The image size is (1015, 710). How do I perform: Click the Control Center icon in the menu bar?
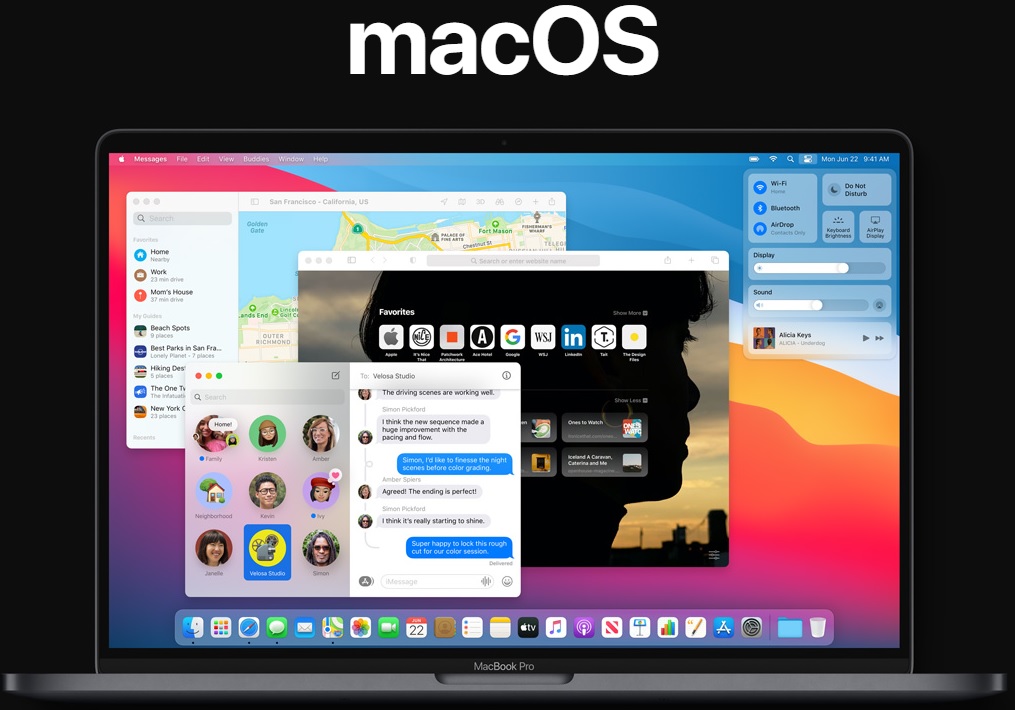click(807, 159)
